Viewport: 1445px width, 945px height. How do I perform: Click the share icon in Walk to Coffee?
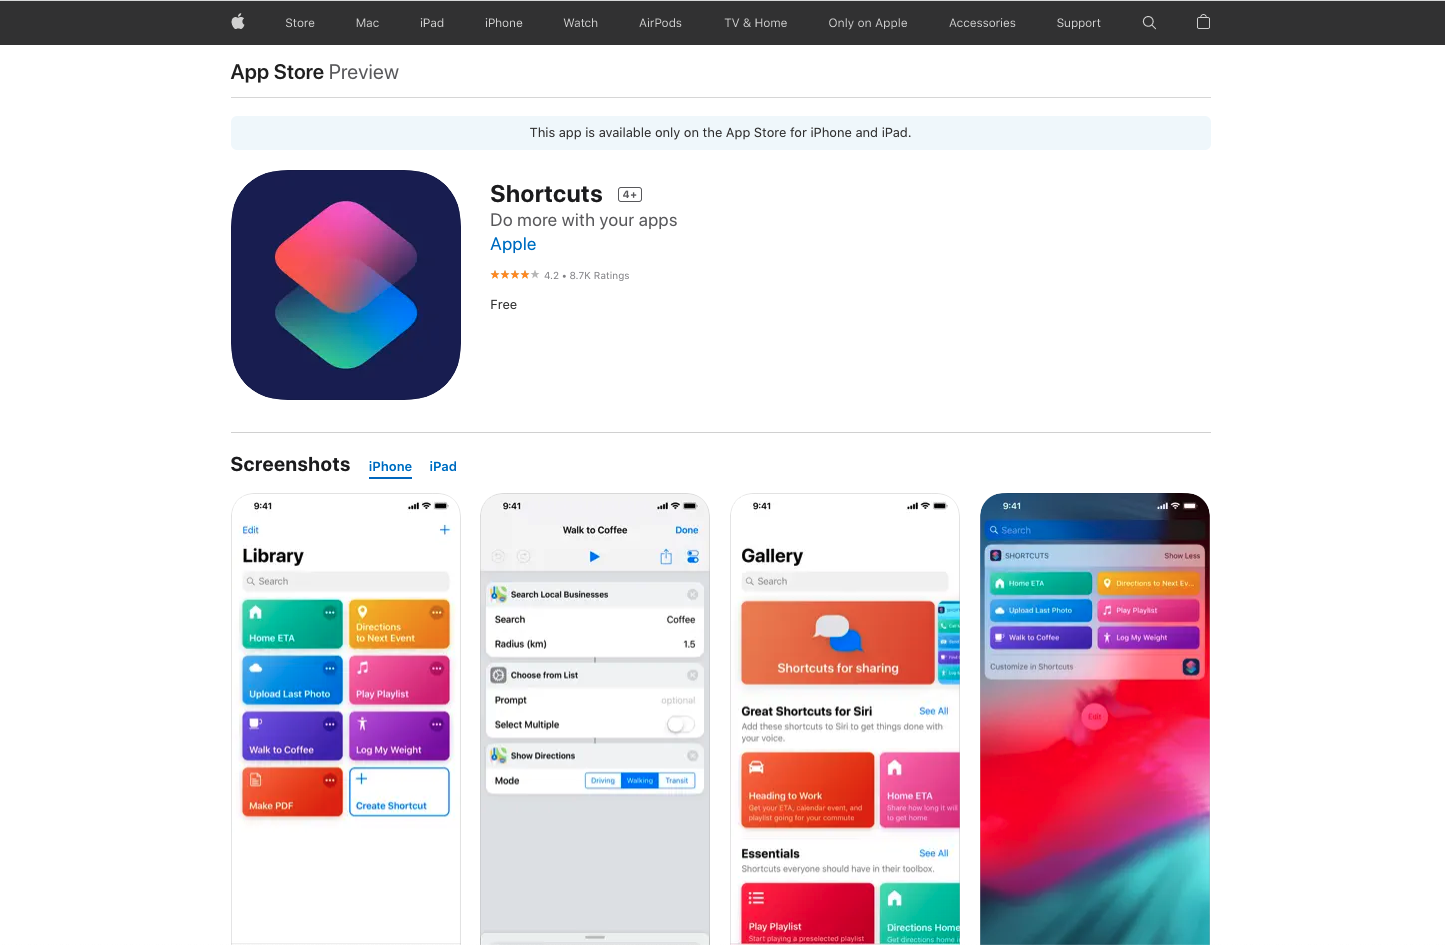tap(666, 557)
